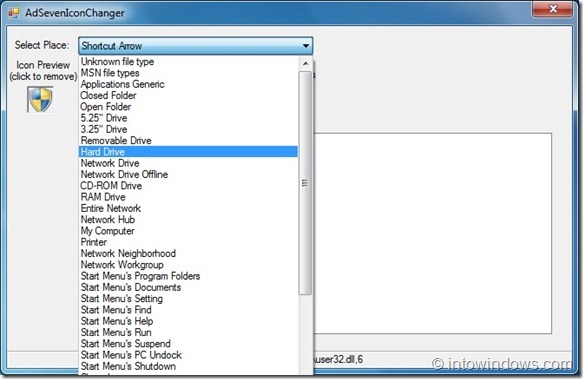Choose Open Folder from the list
Image resolution: width=583 pixels, height=379 pixels.
189,106
